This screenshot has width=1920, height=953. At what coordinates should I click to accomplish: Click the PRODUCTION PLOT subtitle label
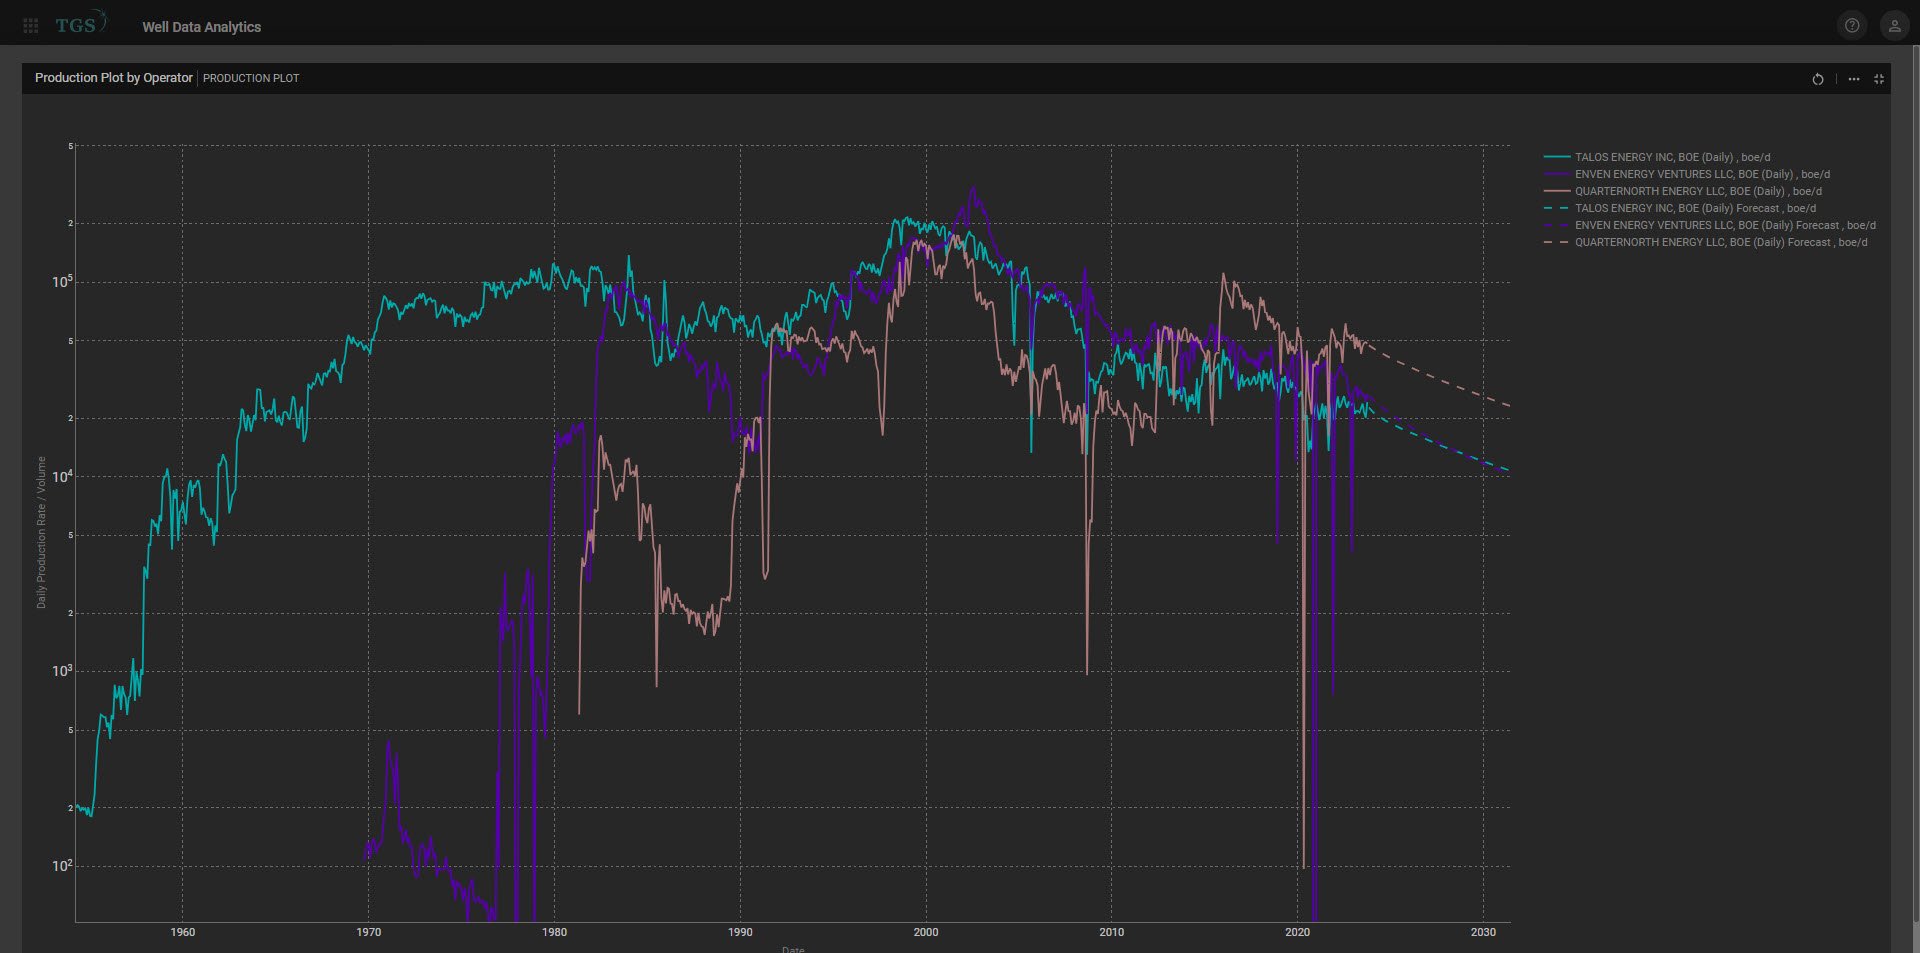tap(251, 78)
